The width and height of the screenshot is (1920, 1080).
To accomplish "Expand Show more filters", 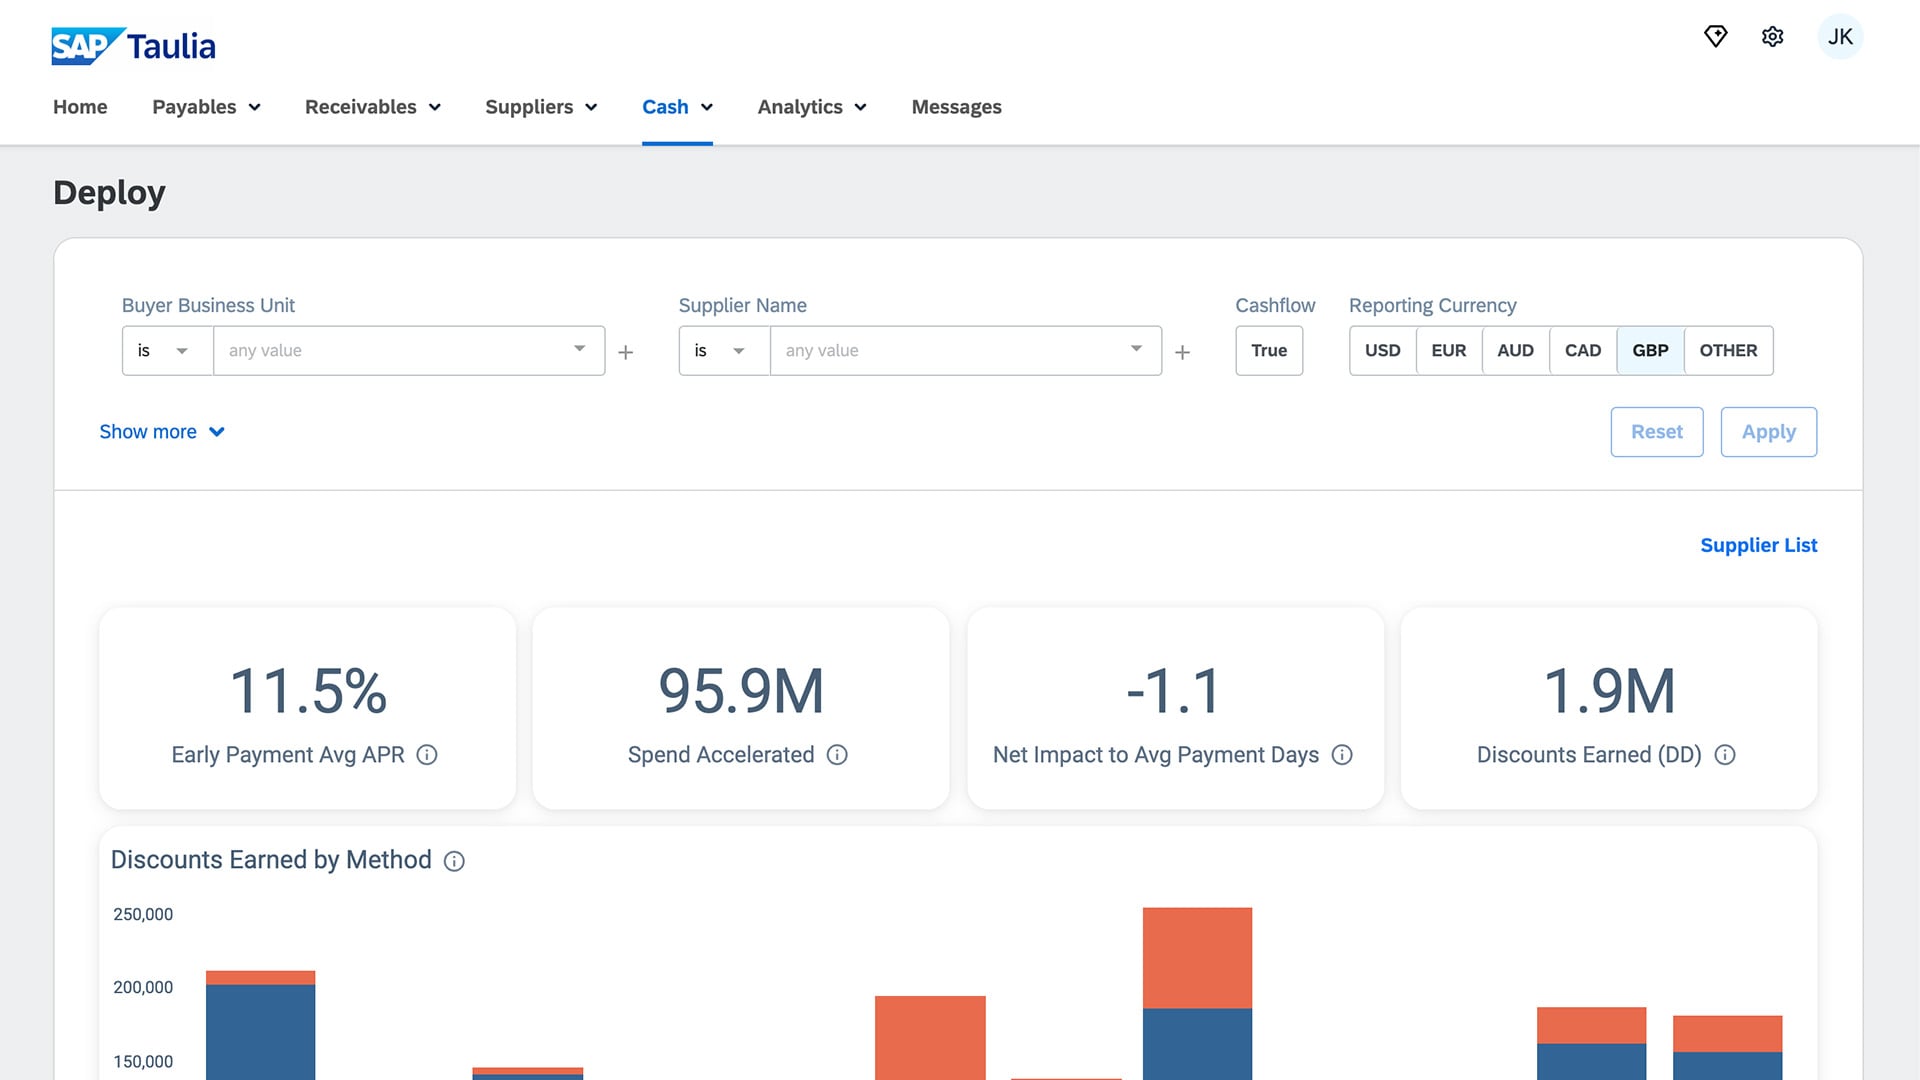I will [x=161, y=432].
